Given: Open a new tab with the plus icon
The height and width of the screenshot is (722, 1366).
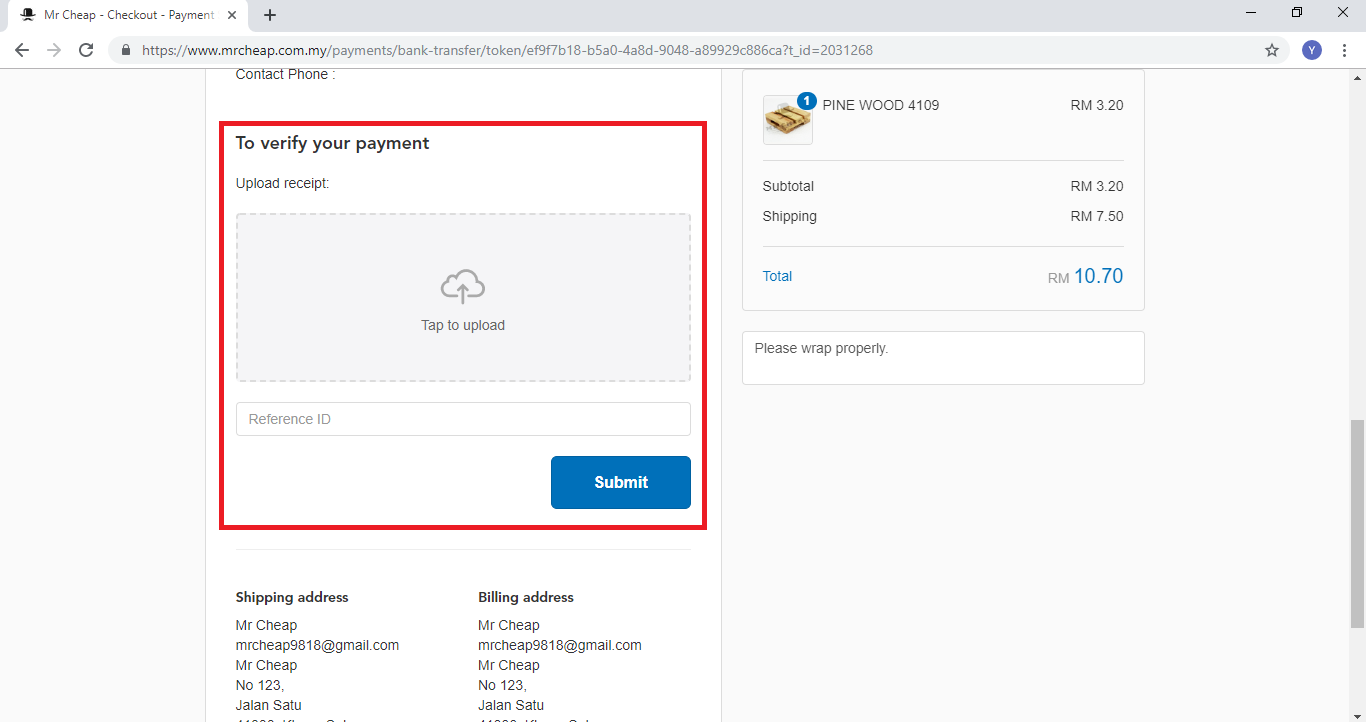Looking at the screenshot, I should (270, 15).
